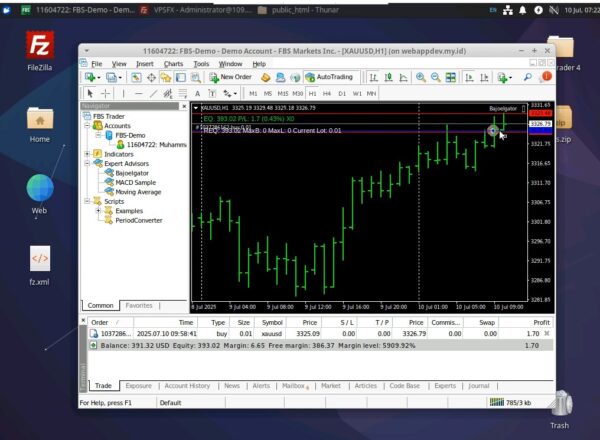Screen dimensions: 600x440
Task: Close the open buy order with X
Action: click(547, 333)
